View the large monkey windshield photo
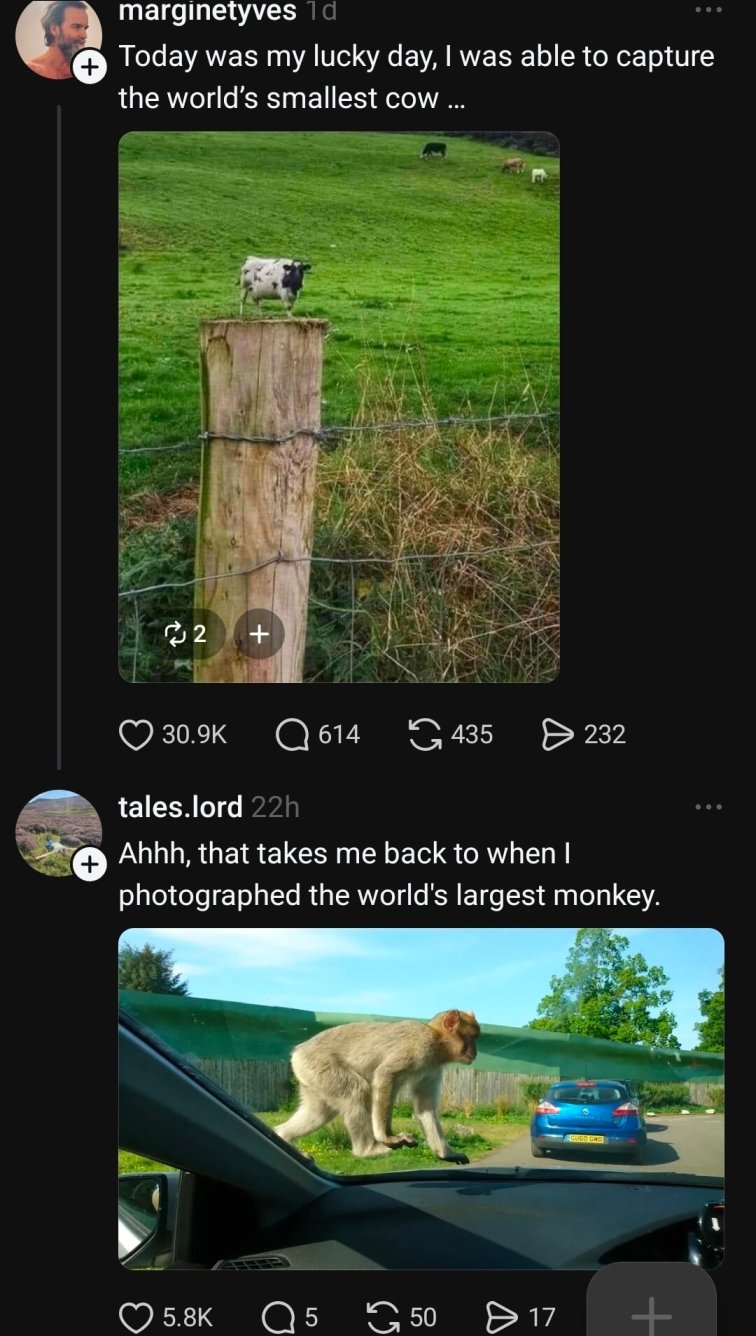Viewport: 756px width, 1336px height. point(420,1097)
